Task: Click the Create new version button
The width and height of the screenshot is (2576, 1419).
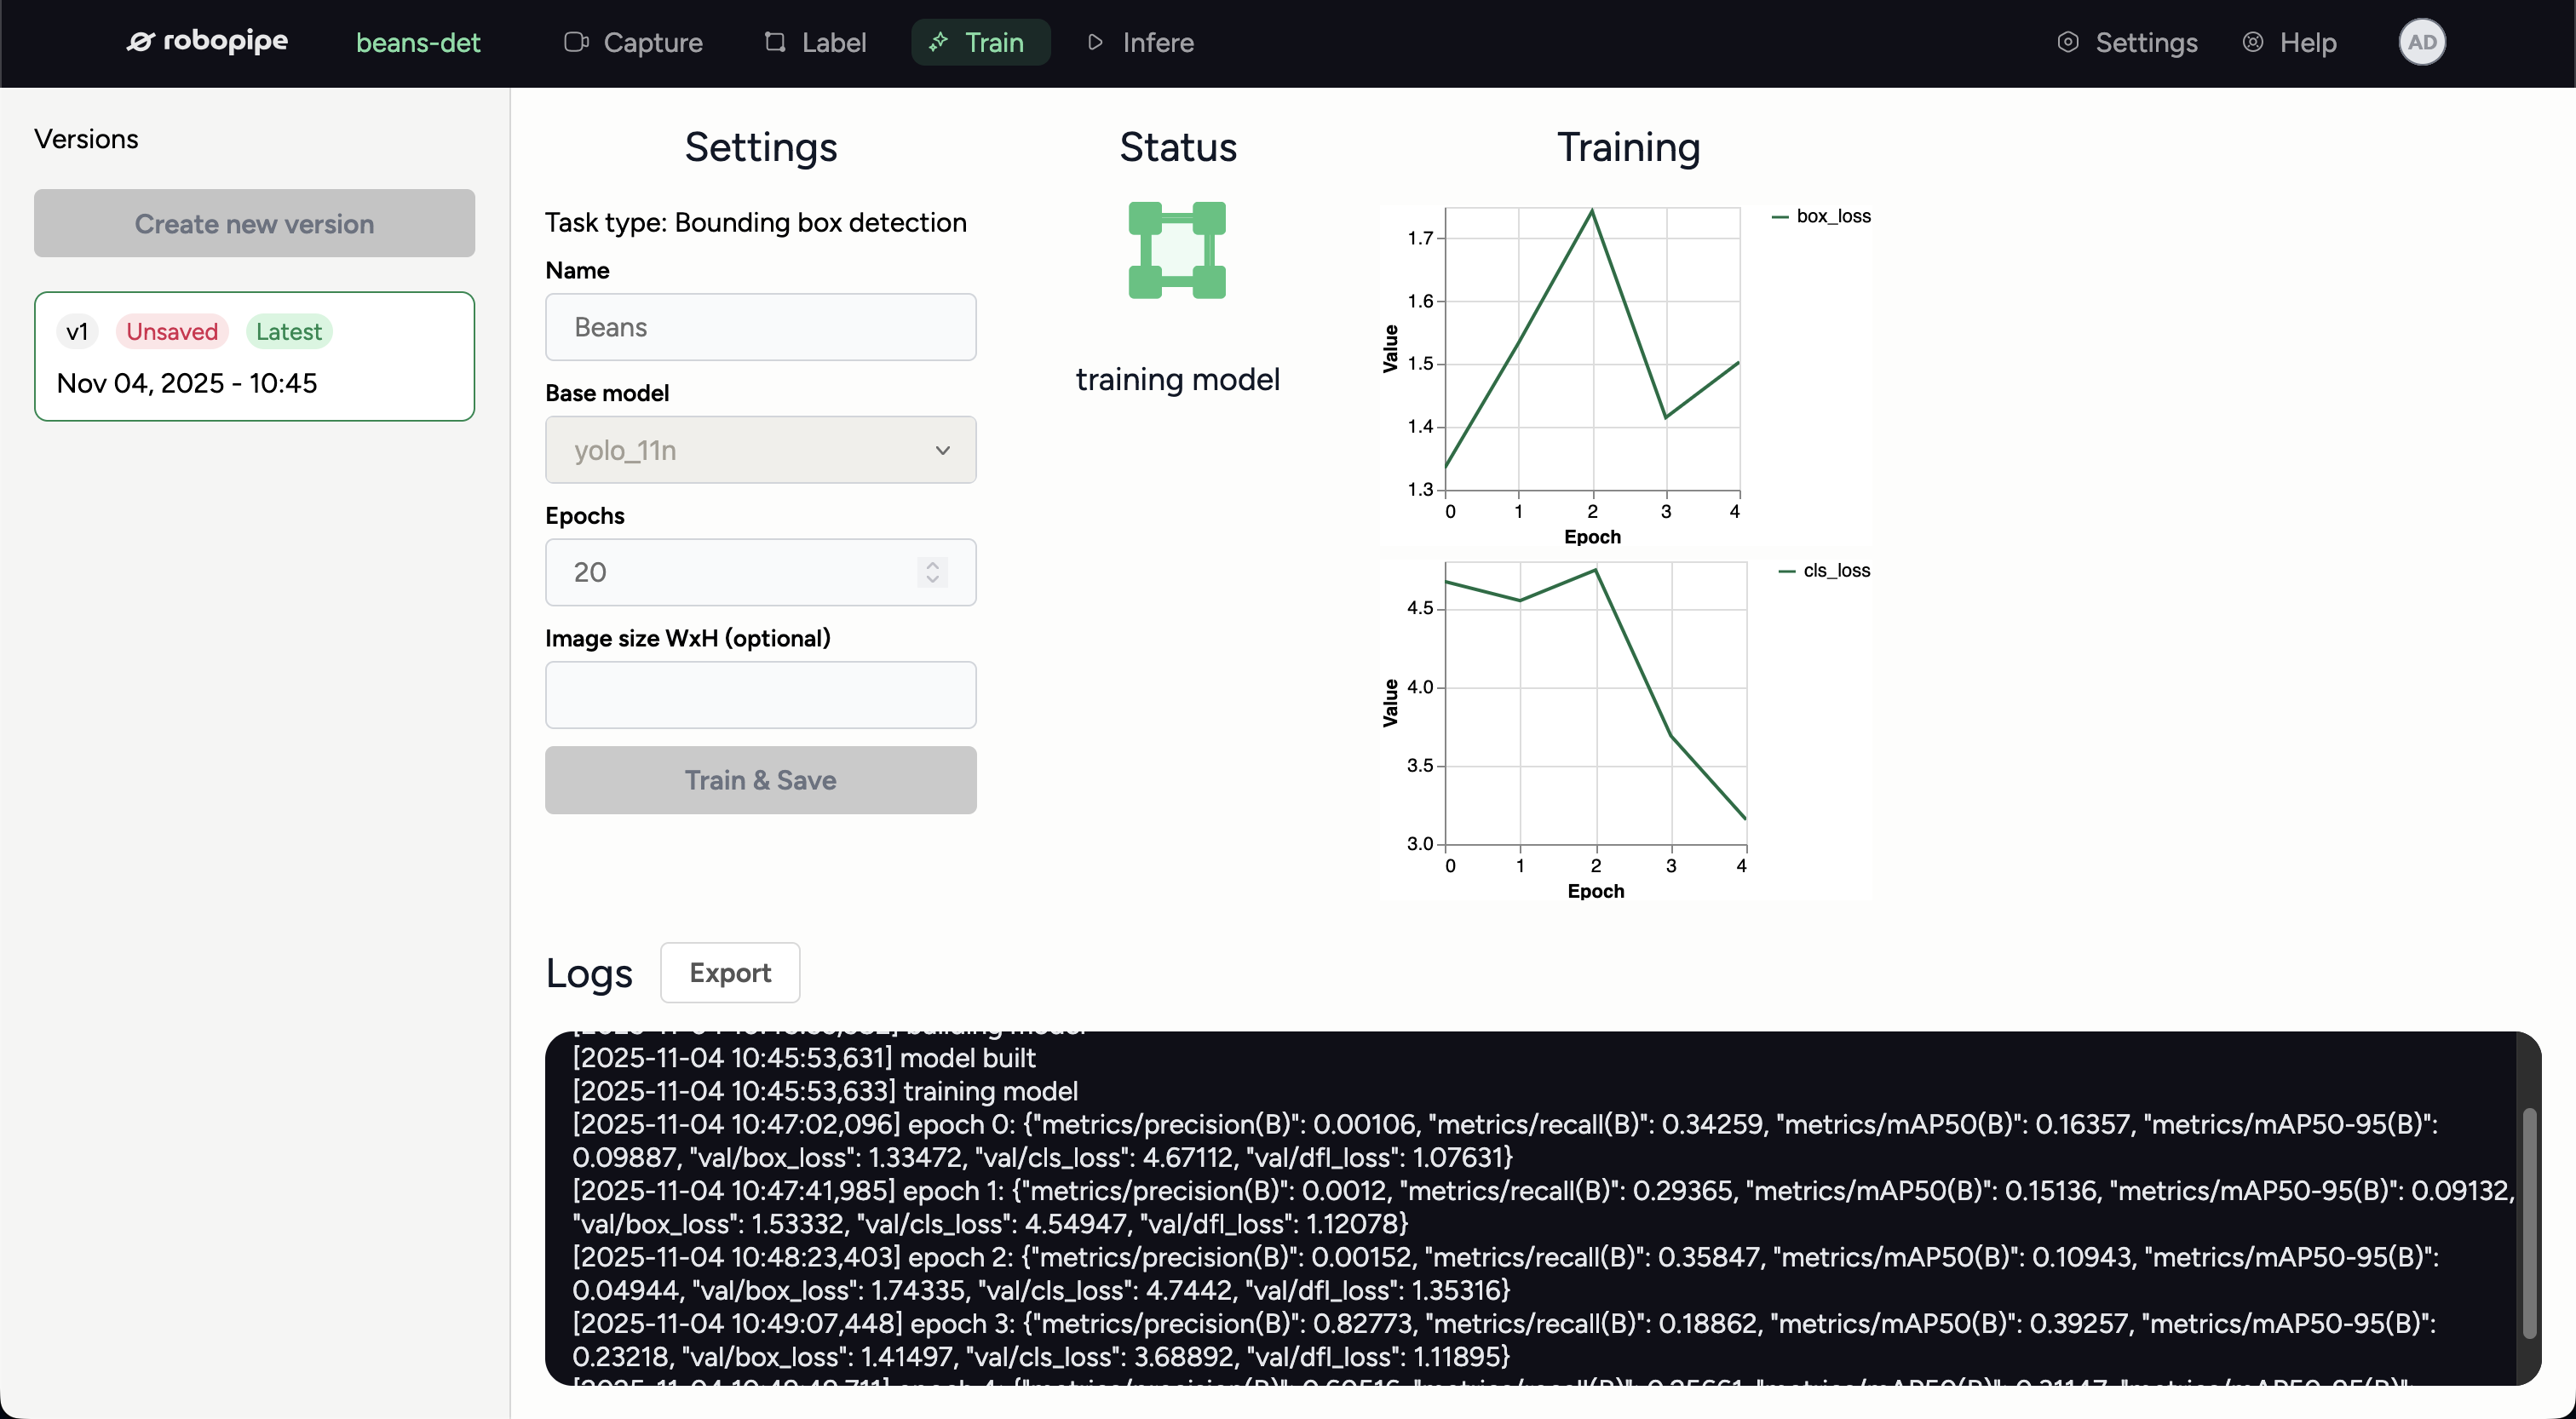Action: pyautogui.click(x=254, y=223)
